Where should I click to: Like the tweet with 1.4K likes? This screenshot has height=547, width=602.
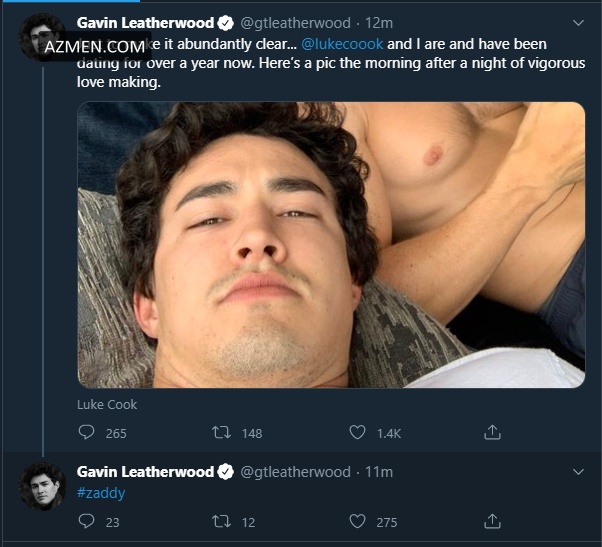(358, 433)
